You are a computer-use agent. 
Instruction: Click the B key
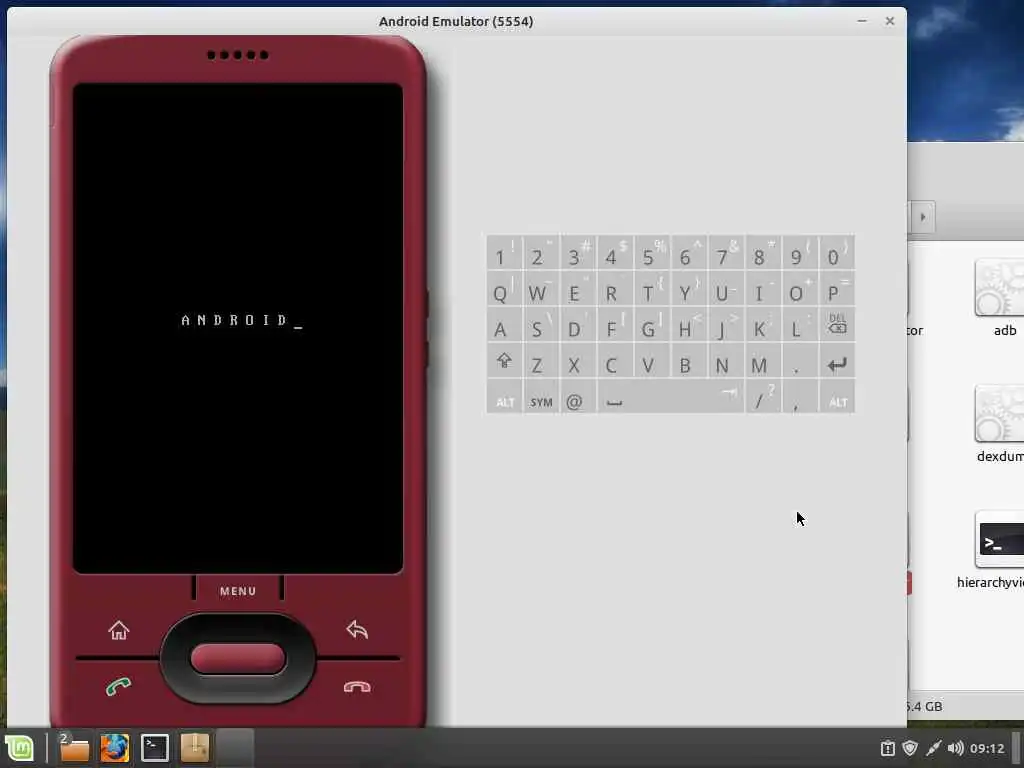(x=688, y=361)
